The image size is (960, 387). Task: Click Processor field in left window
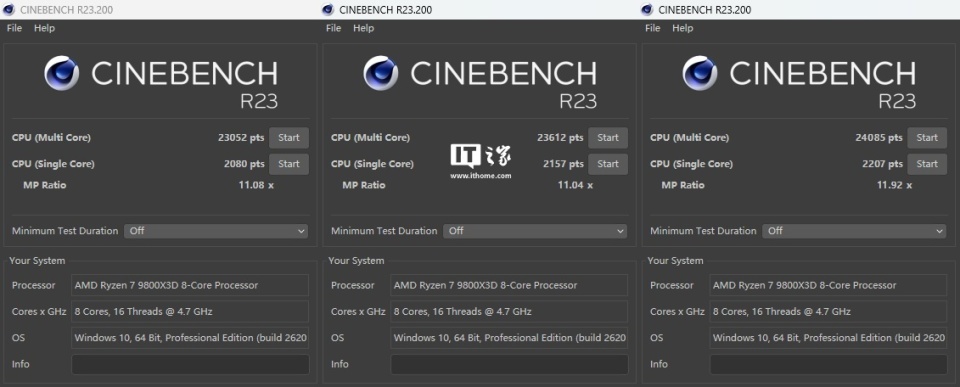[x=190, y=285]
